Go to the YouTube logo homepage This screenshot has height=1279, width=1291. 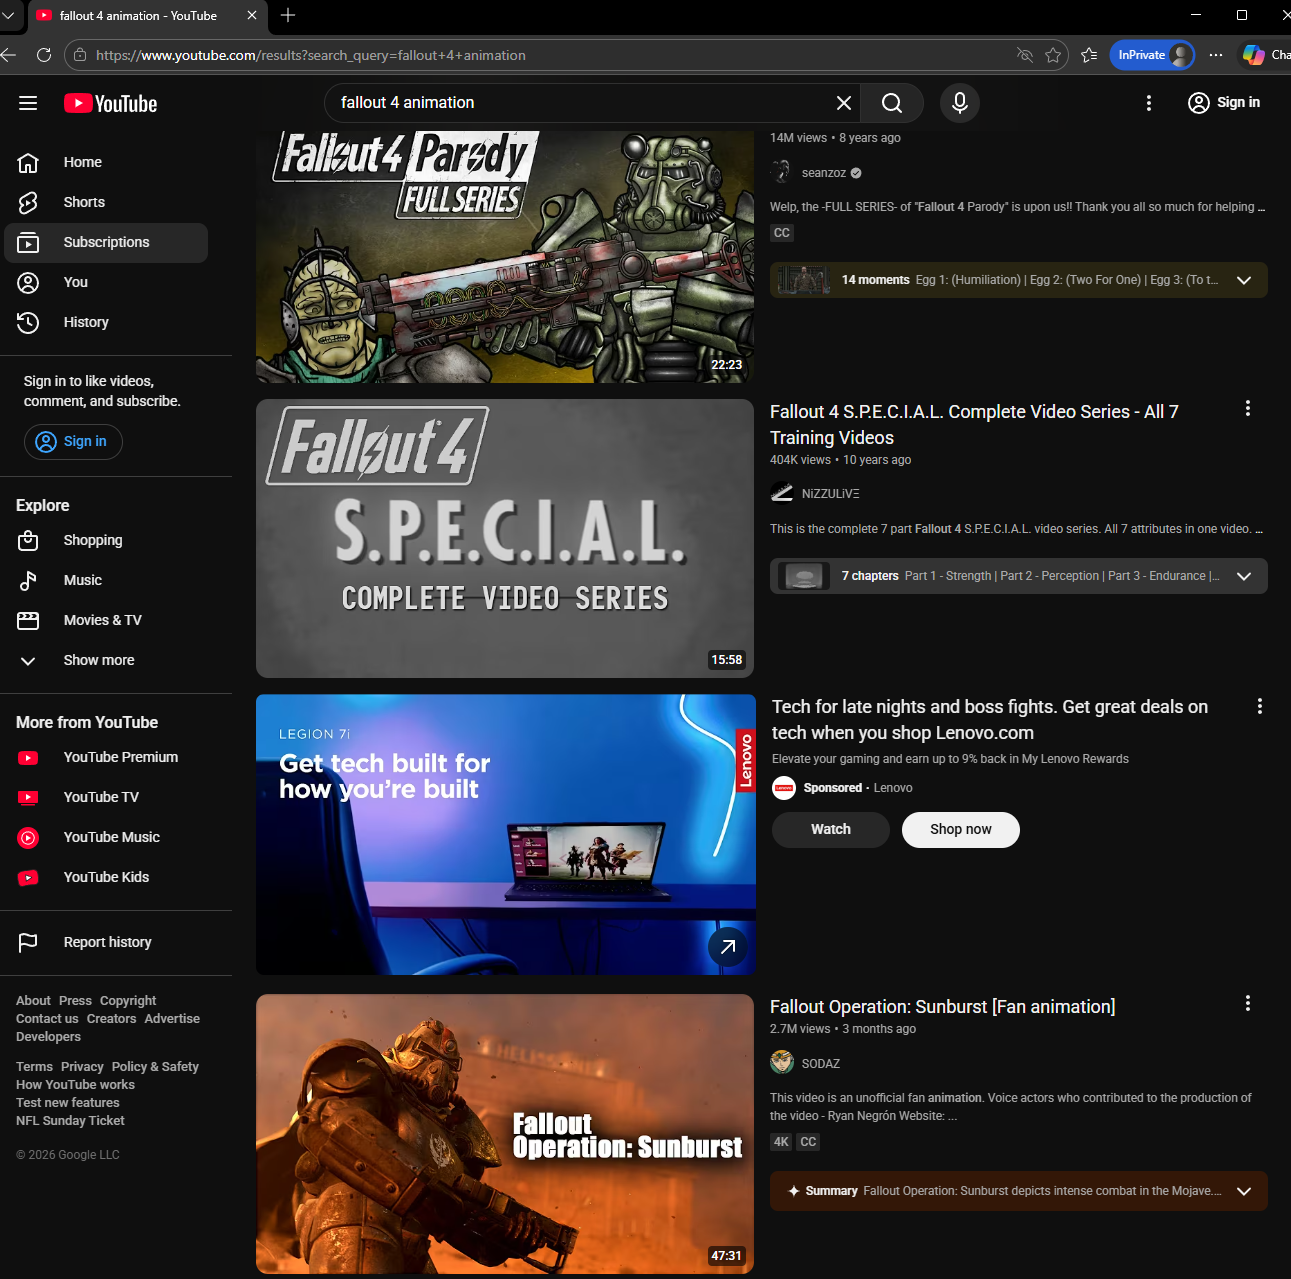pyautogui.click(x=111, y=103)
